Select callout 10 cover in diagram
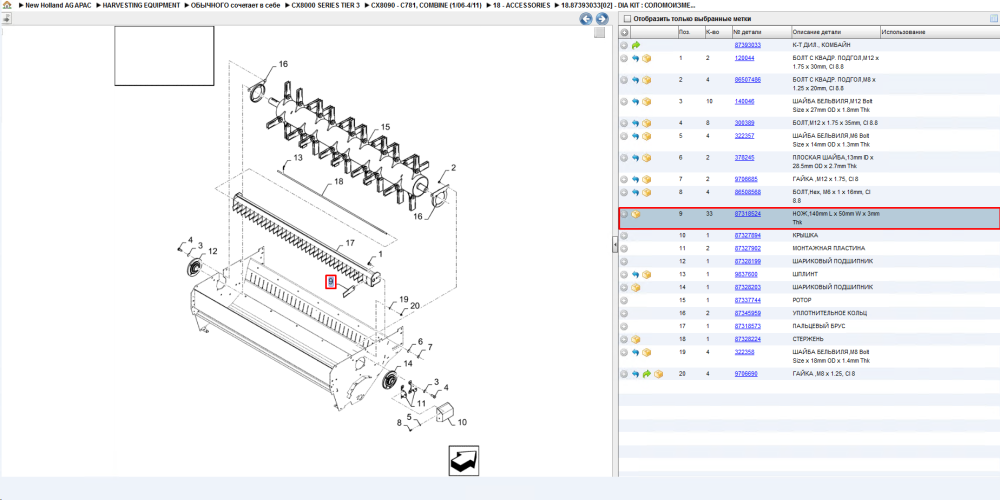Viewport: 1000px width, 500px height. [462, 422]
